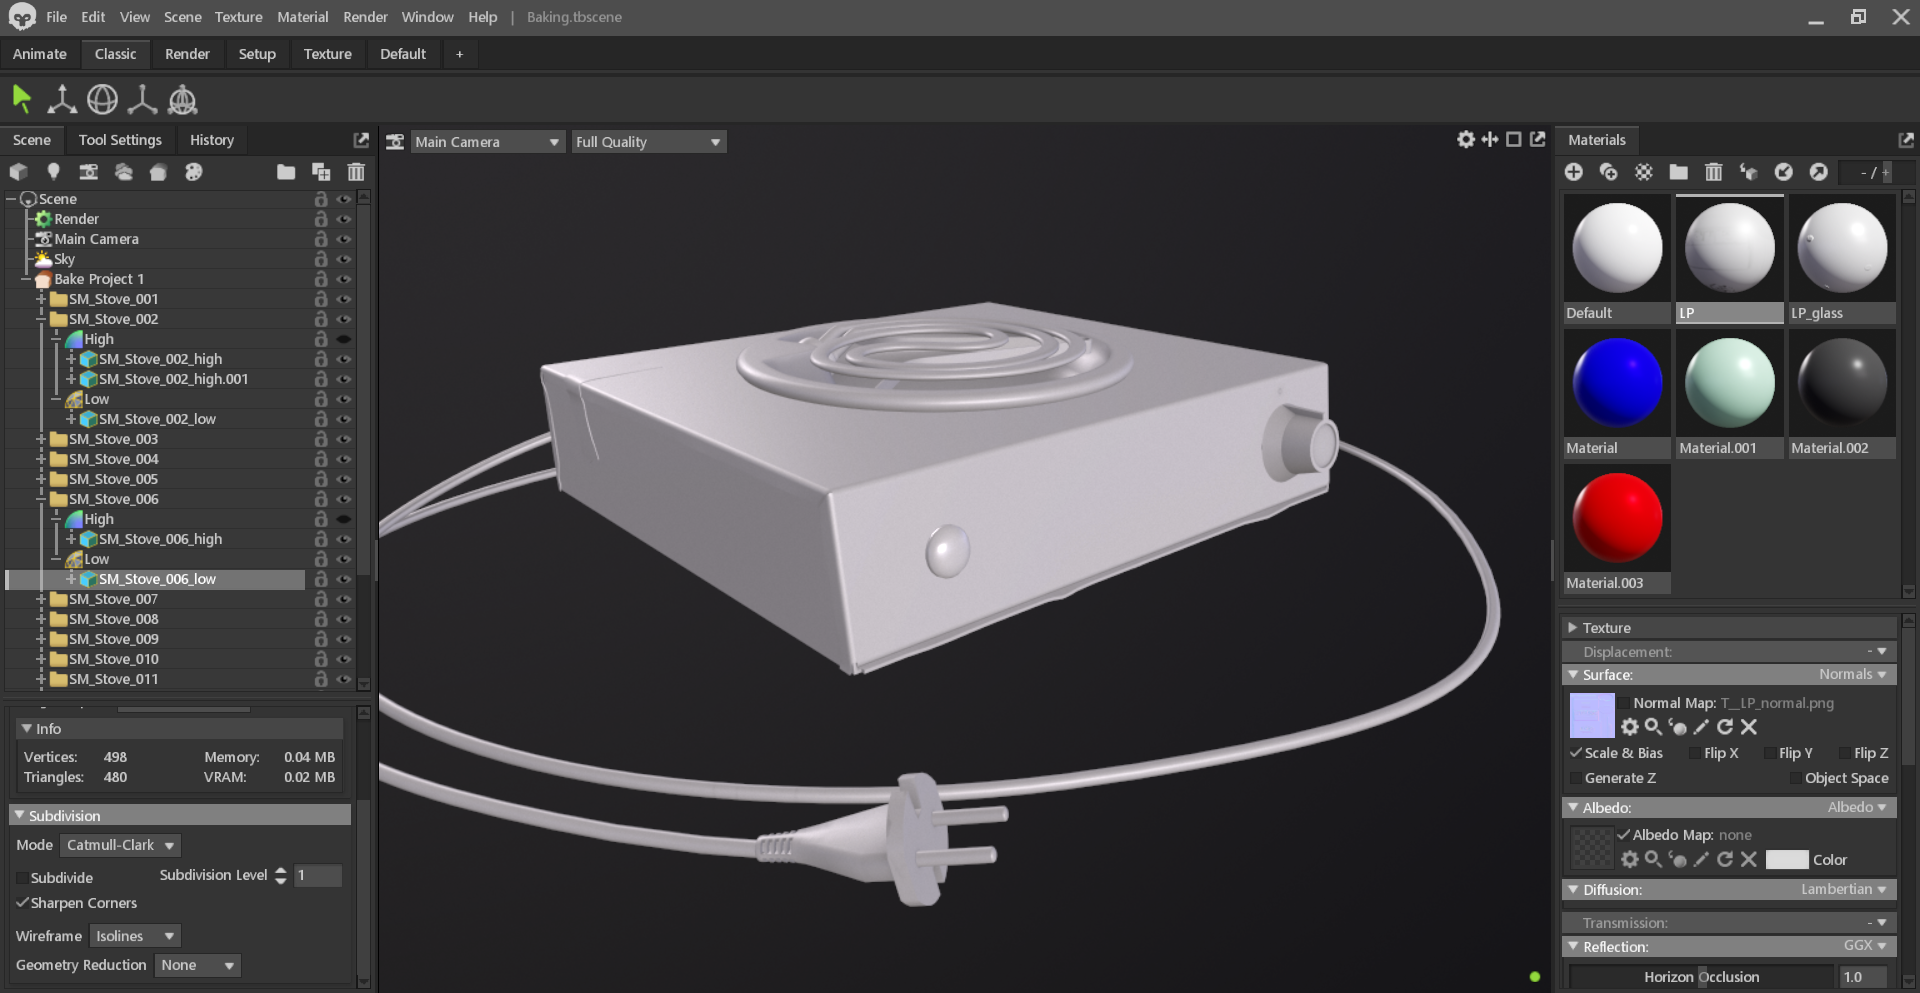This screenshot has width=1920, height=993.
Task: Locate Albedo Map file with magnifier icon
Action: click(x=1654, y=859)
